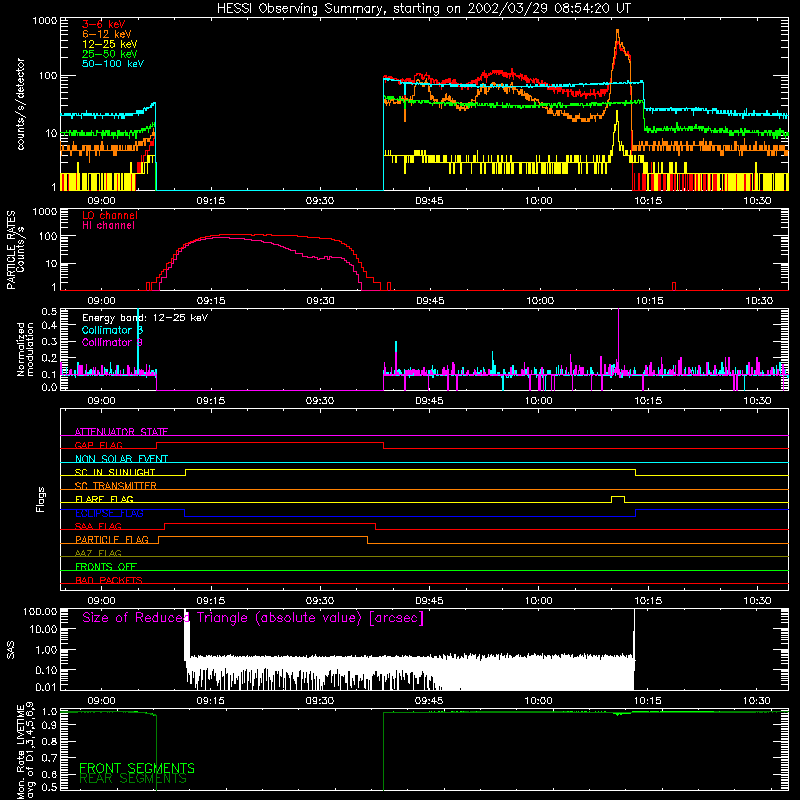Click the SC IN SUNLIGHT flag label
Viewport: 800px width, 800px height.
(115, 472)
